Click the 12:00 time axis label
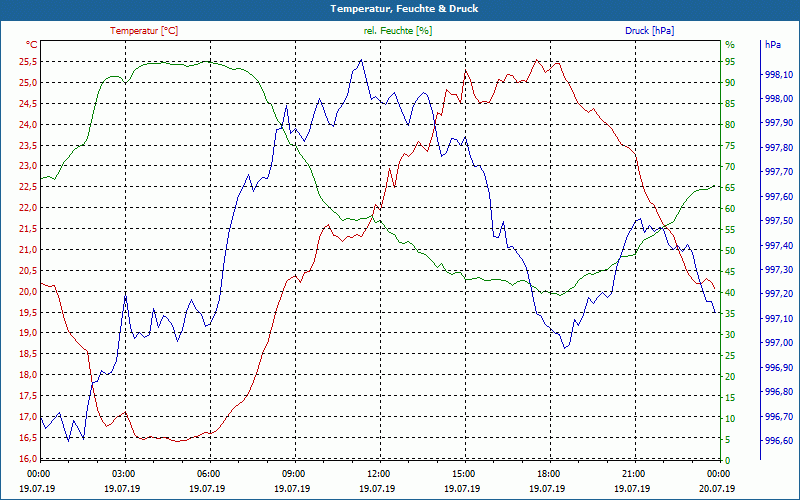 [x=378, y=473]
